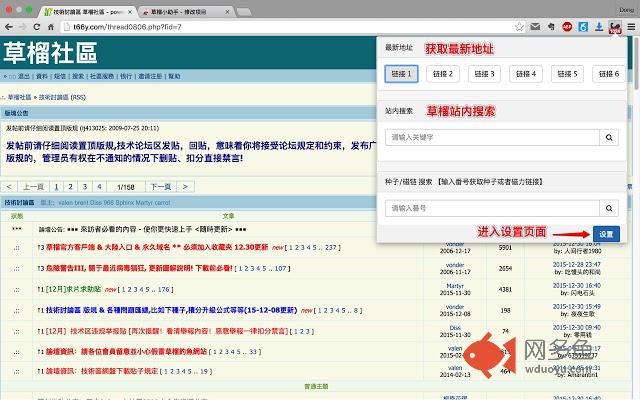Click the 链接 4 button
This screenshot has height=400, width=640.
[526, 74]
